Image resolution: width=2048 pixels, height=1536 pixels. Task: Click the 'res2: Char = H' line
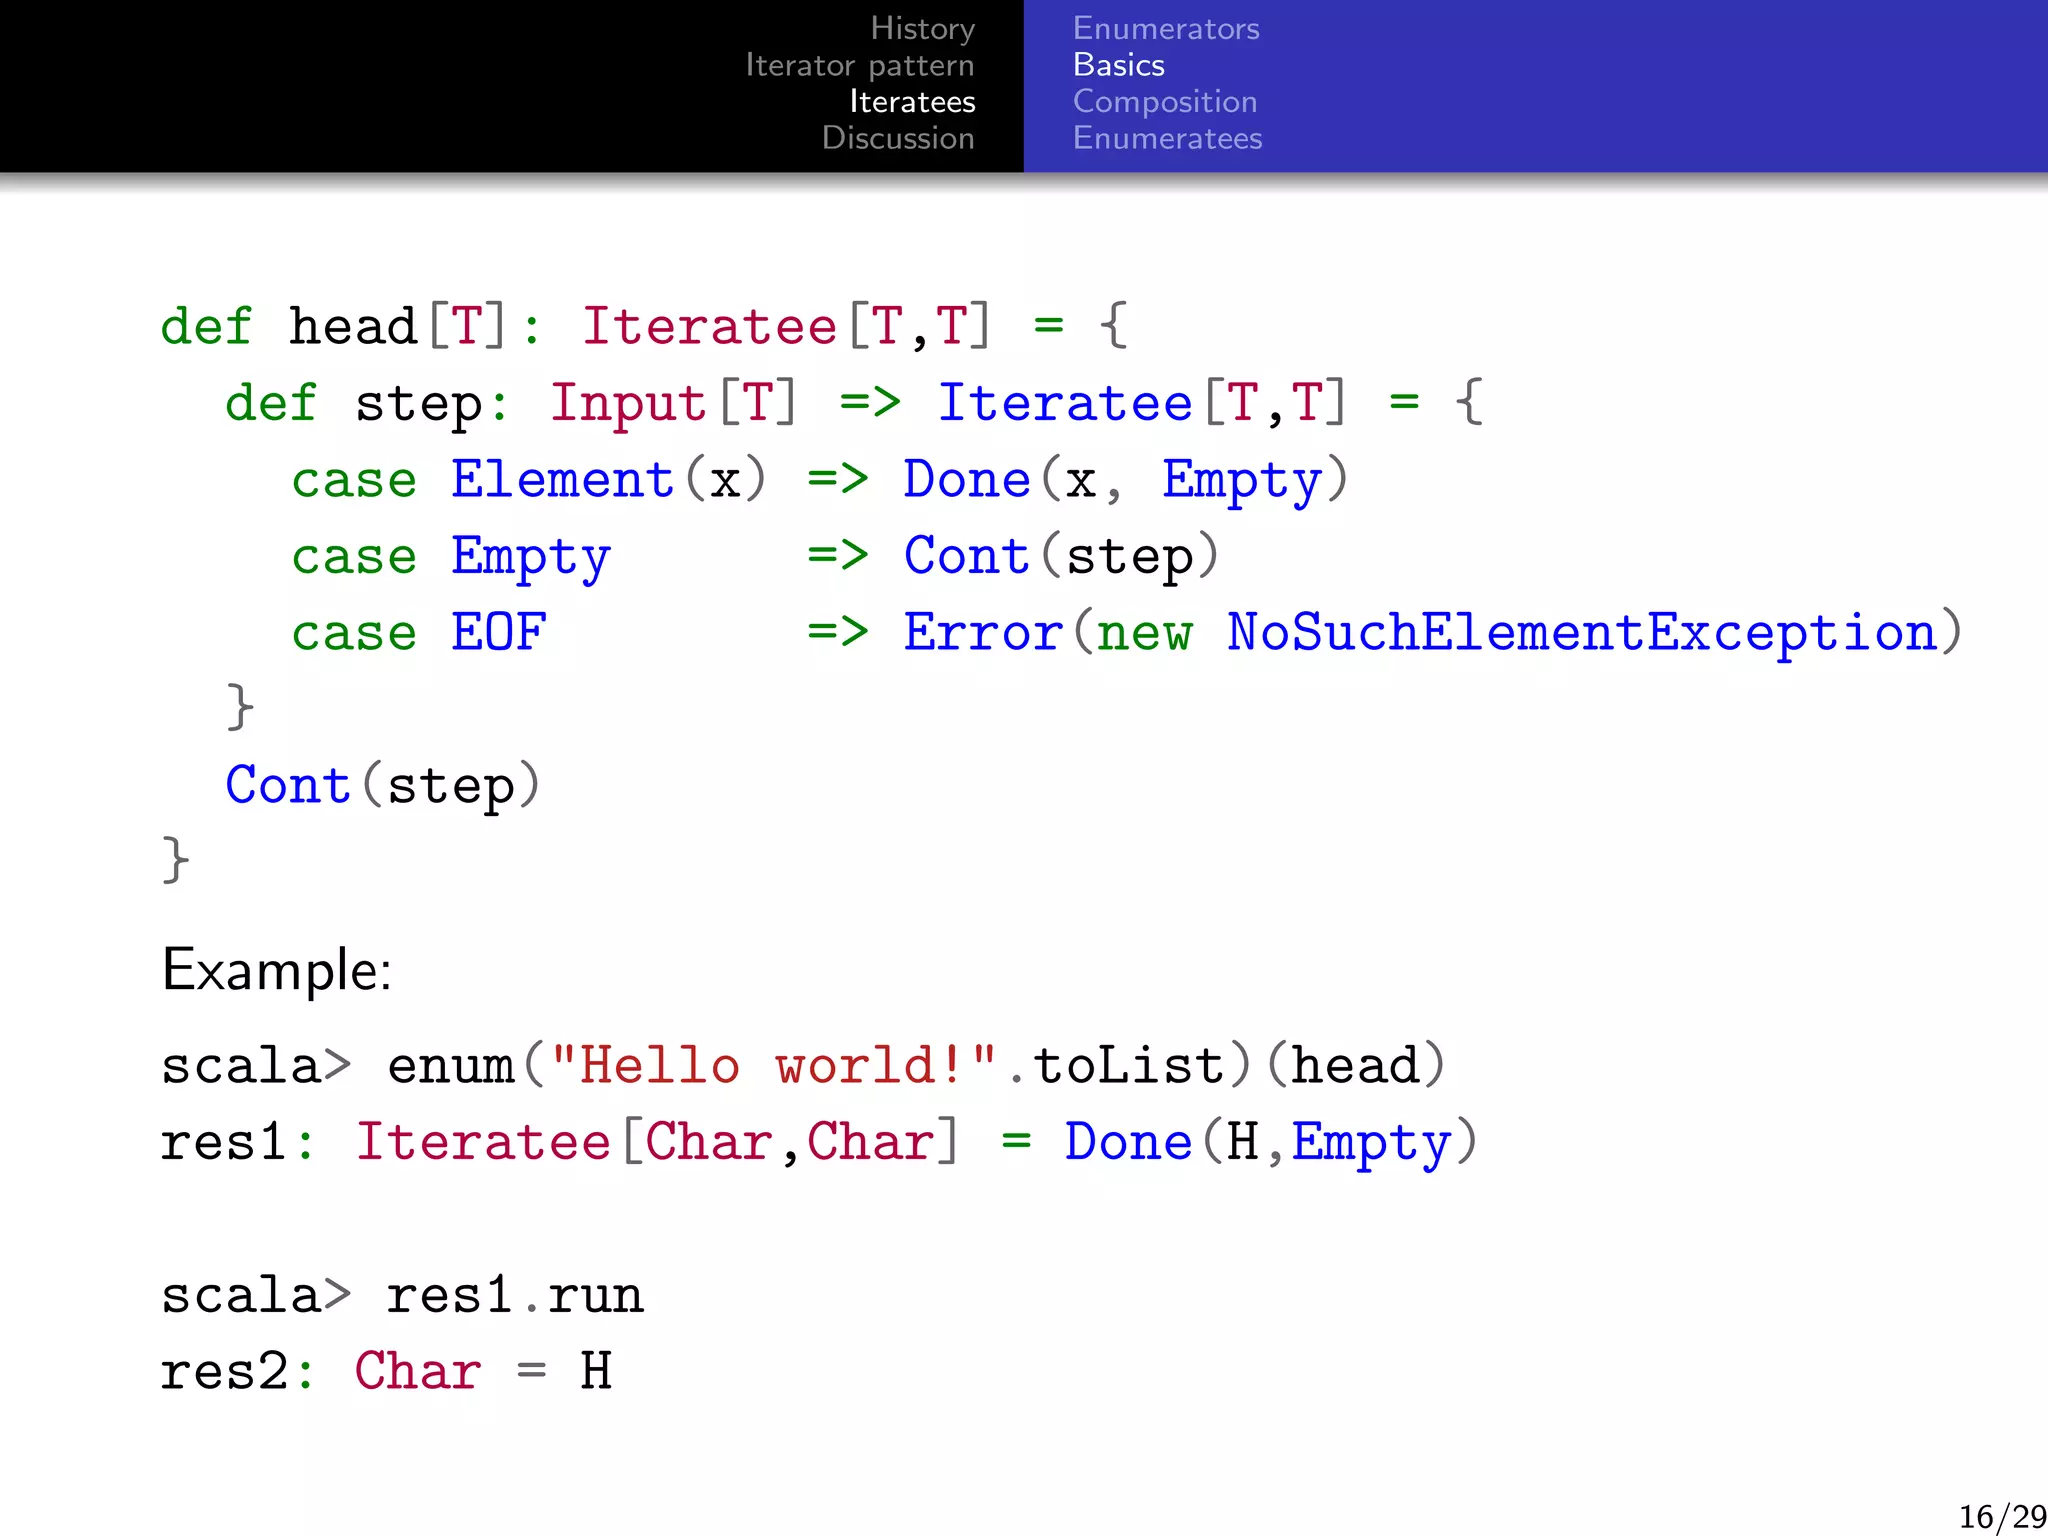coord(386,1371)
